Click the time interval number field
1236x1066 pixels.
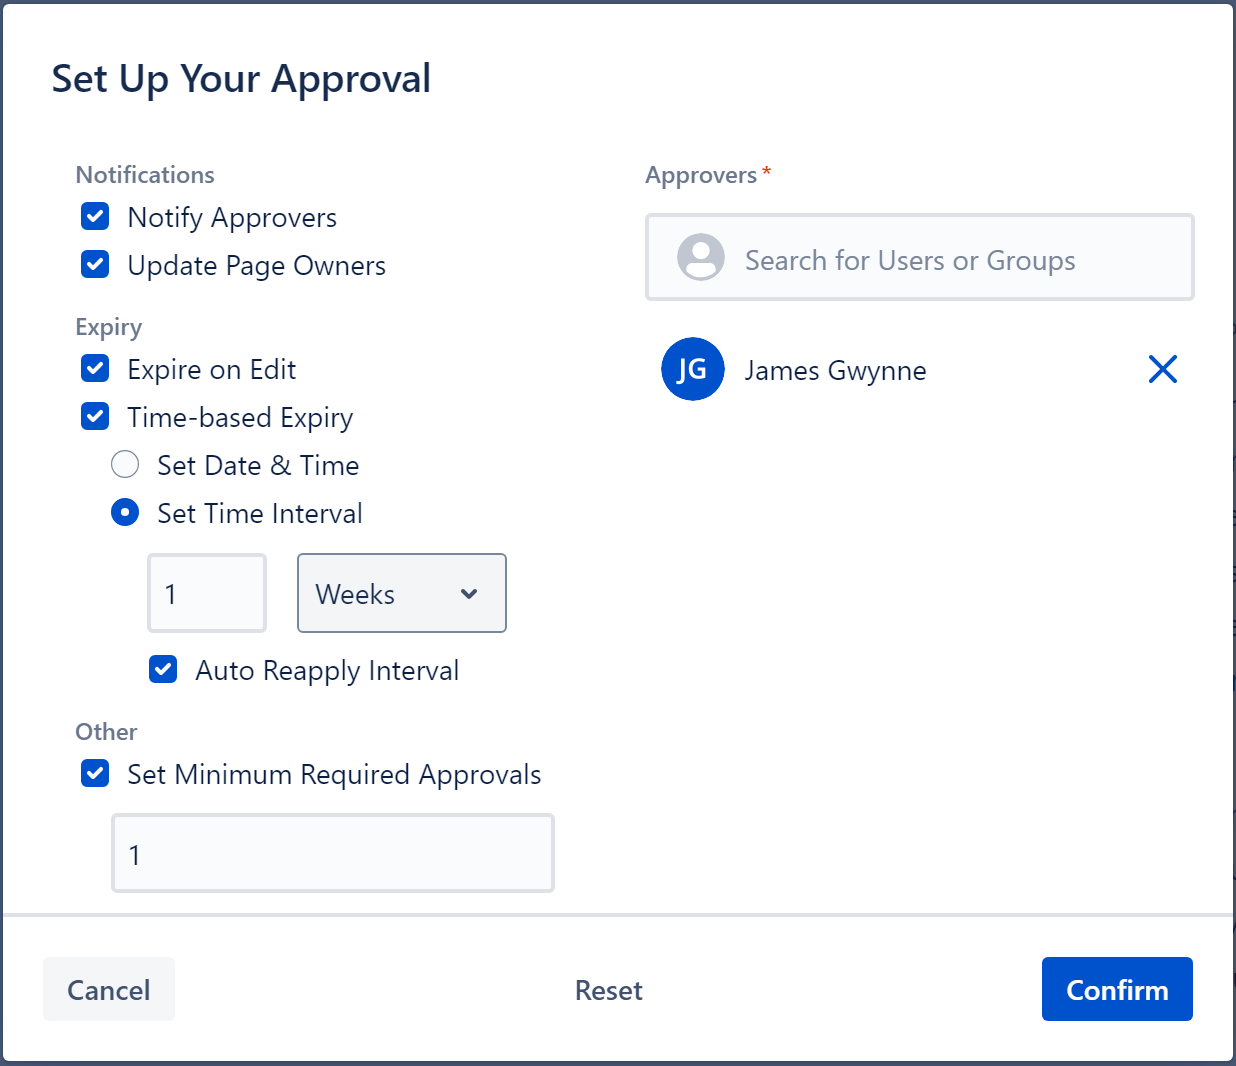point(207,594)
